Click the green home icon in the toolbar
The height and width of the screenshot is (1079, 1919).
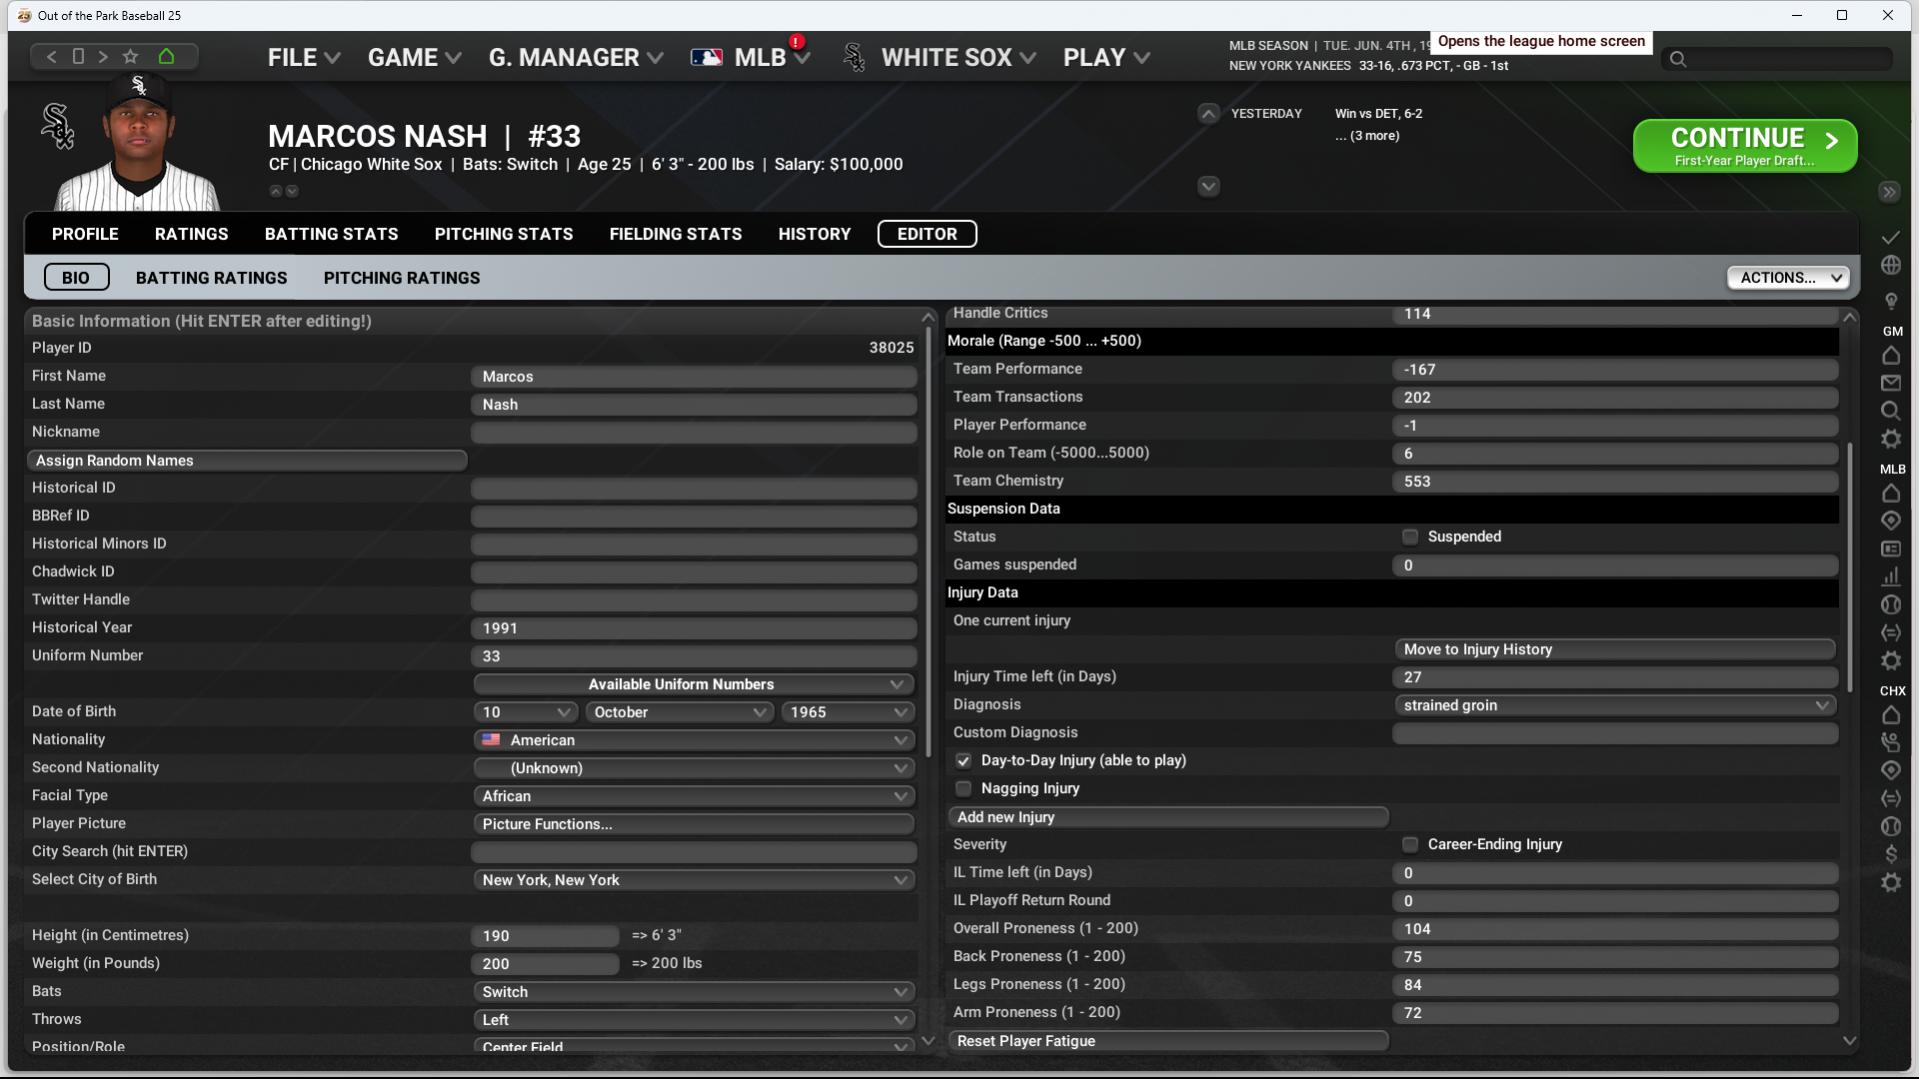click(167, 57)
